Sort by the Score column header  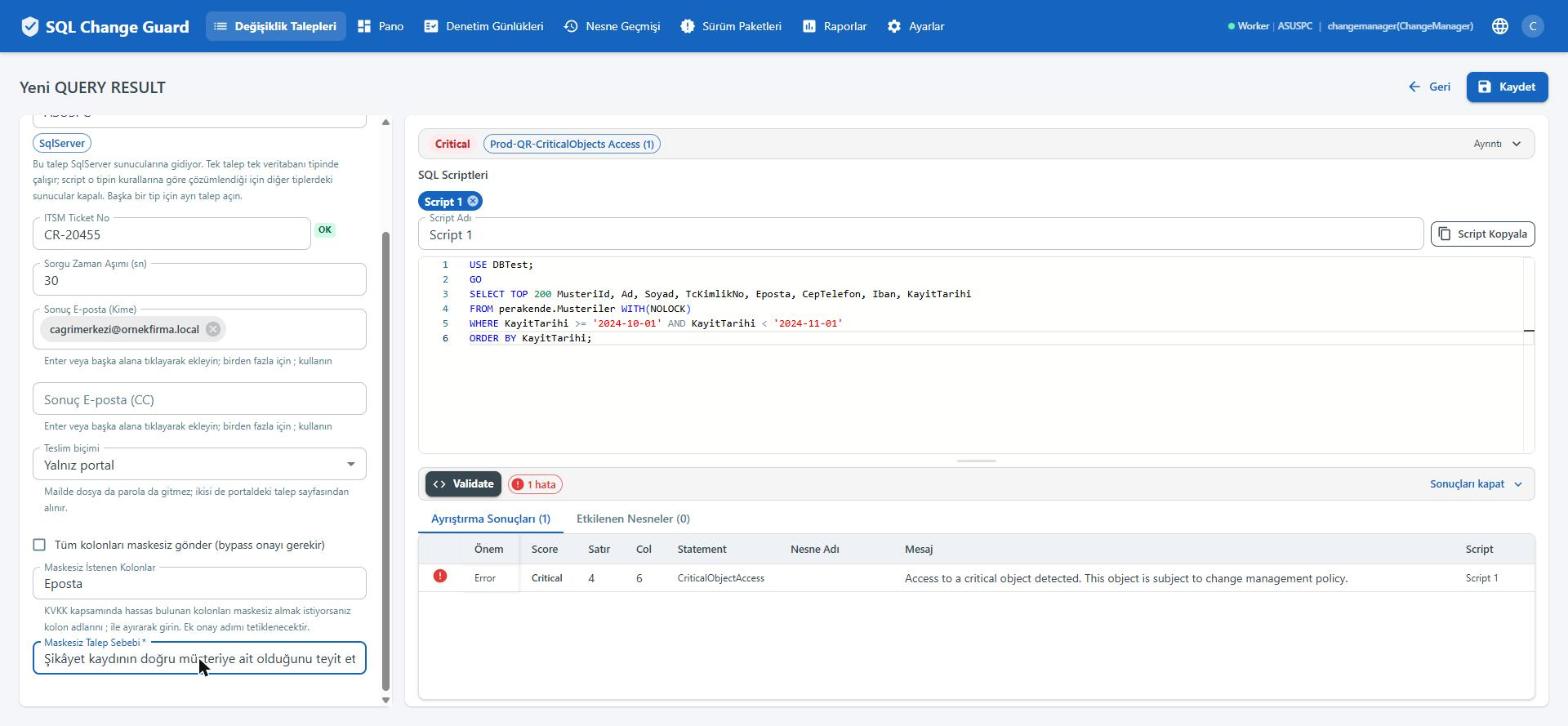click(544, 549)
